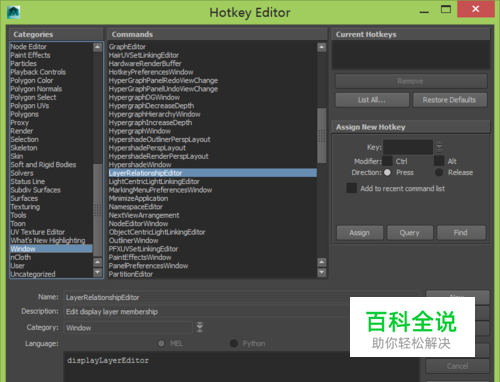Click the Cancel button
500x382 pixels.
pyautogui.click(x=458, y=366)
